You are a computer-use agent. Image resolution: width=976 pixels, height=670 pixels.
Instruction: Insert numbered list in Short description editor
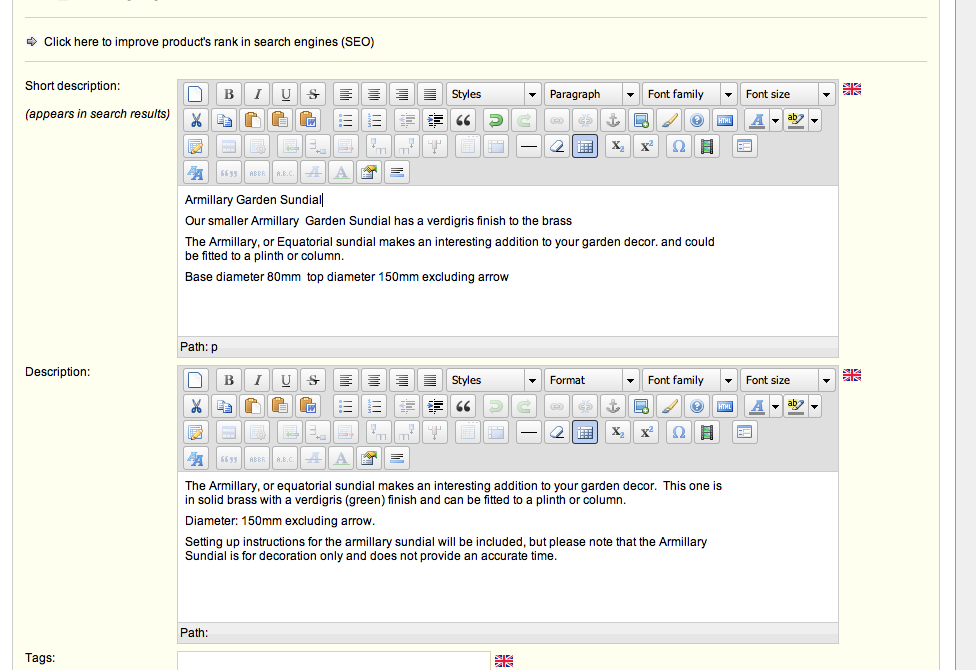pyautogui.click(x=374, y=120)
